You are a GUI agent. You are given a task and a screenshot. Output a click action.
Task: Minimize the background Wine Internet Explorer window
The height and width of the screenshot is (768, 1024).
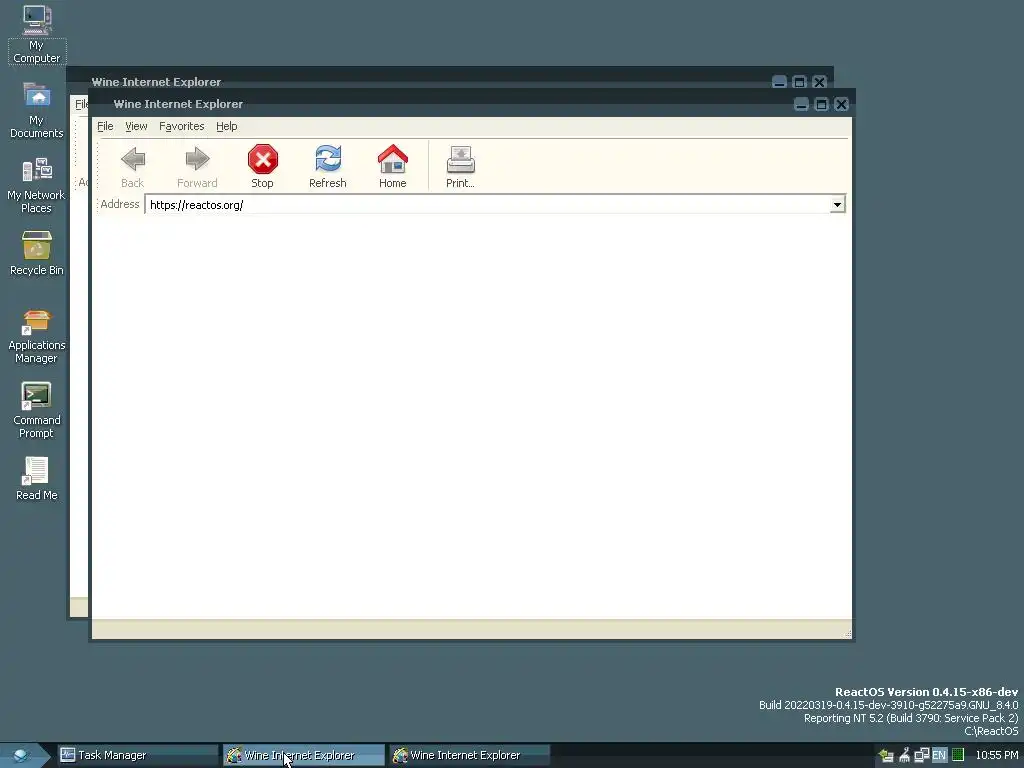point(779,82)
